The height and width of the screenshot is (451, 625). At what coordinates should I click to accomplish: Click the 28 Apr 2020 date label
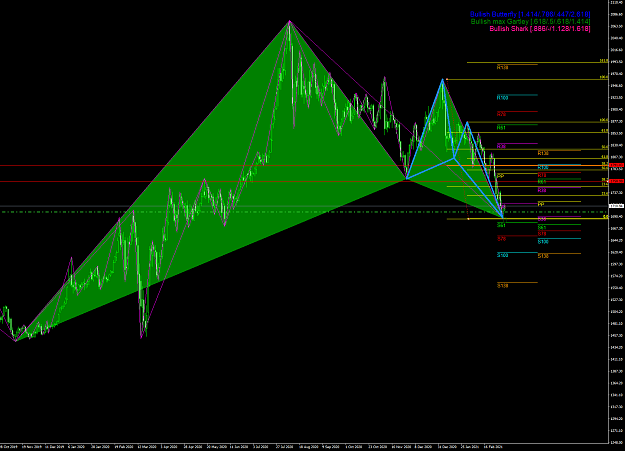tap(193, 447)
